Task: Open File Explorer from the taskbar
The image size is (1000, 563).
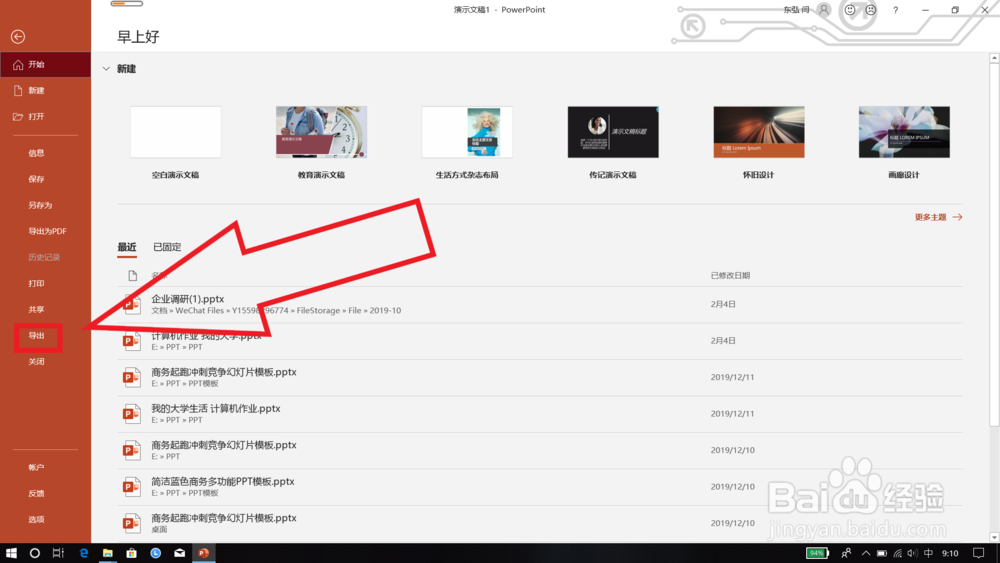Action: coord(107,553)
